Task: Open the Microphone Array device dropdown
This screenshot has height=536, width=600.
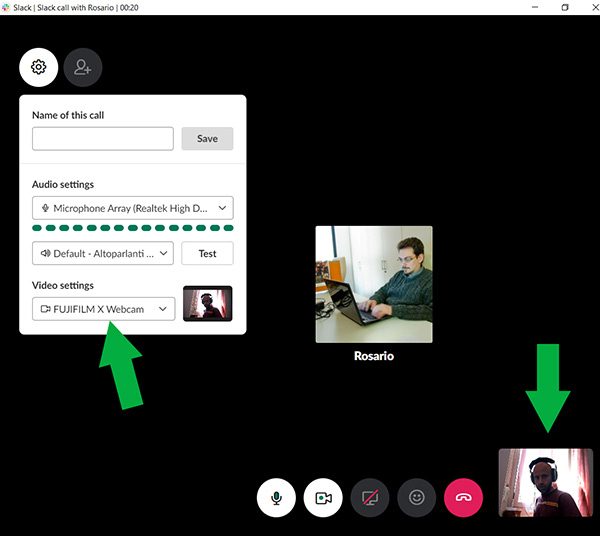Action: pyautogui.click(x=133, y=208)
